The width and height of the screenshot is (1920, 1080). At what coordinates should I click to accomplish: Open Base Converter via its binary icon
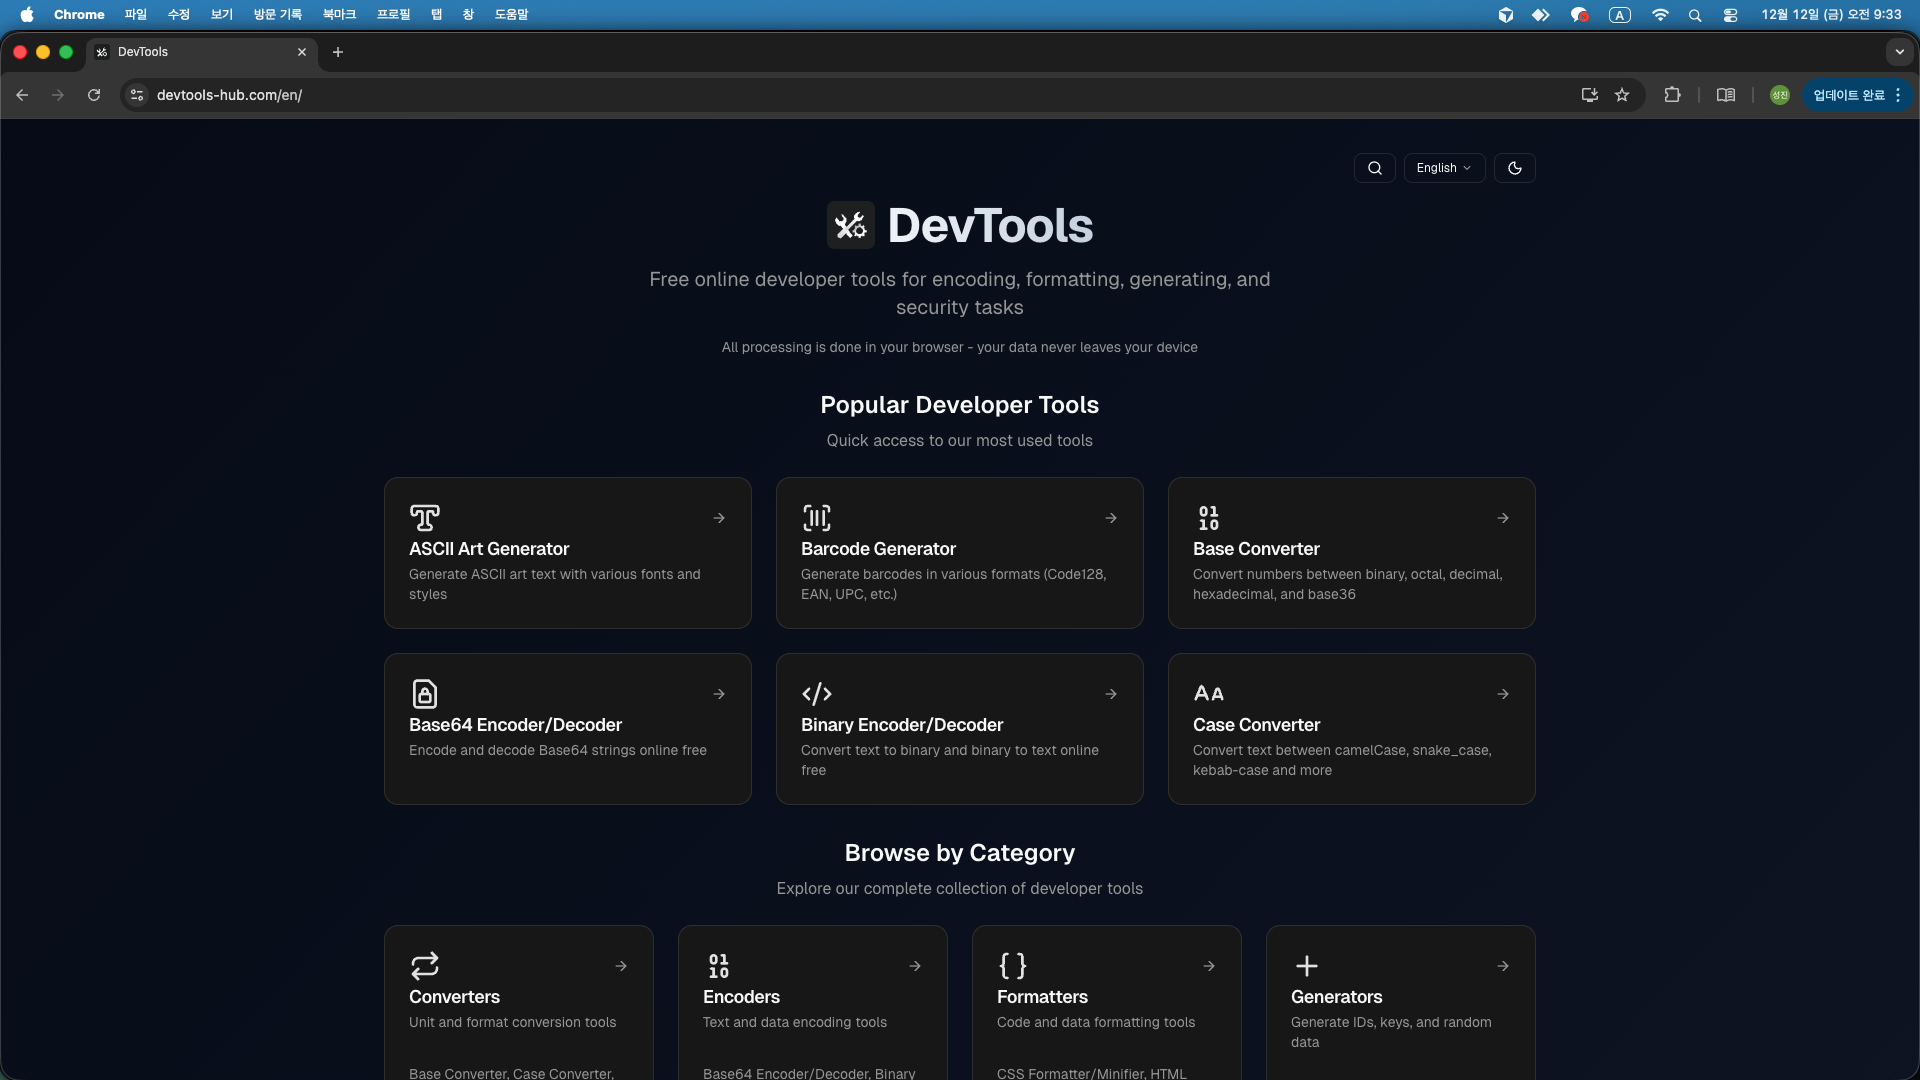click(1208, 518)
